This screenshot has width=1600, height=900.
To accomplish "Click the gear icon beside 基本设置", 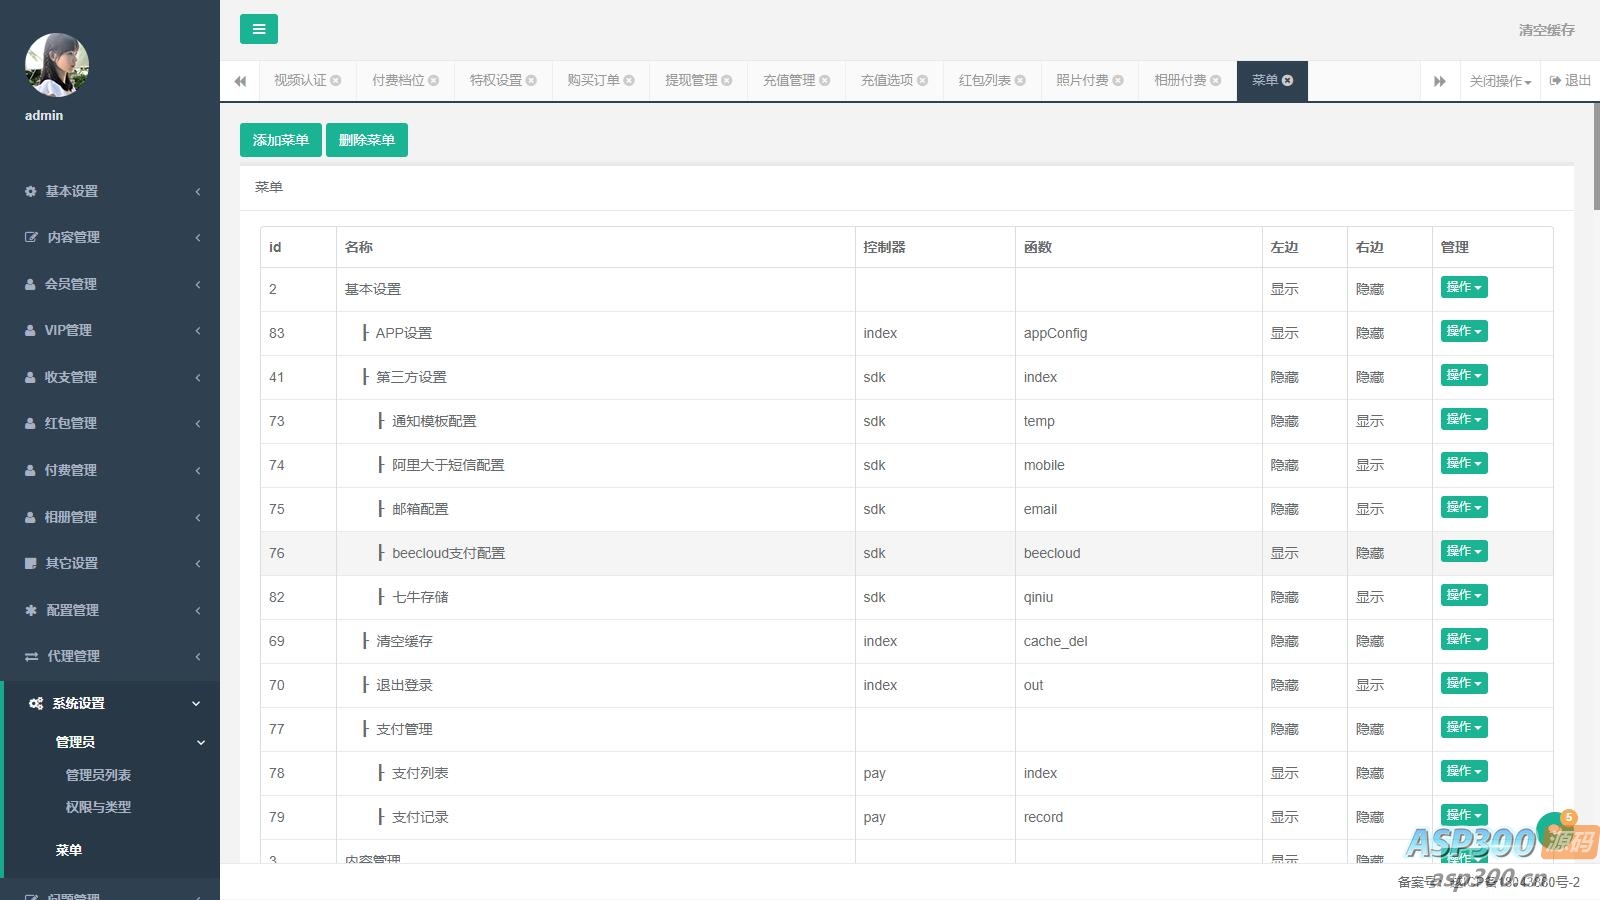I will 31,191.
